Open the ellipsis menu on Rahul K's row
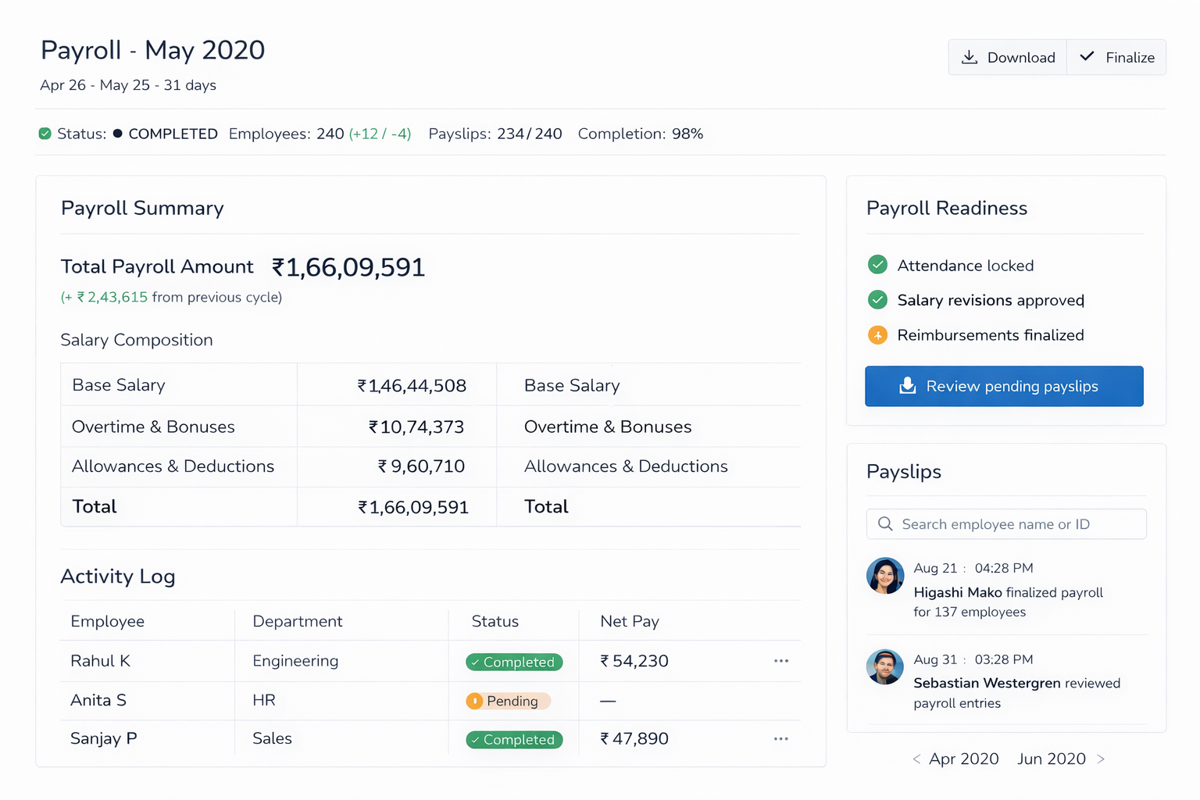Screen dimensions: 1200x800 click(x=781, y=661)
